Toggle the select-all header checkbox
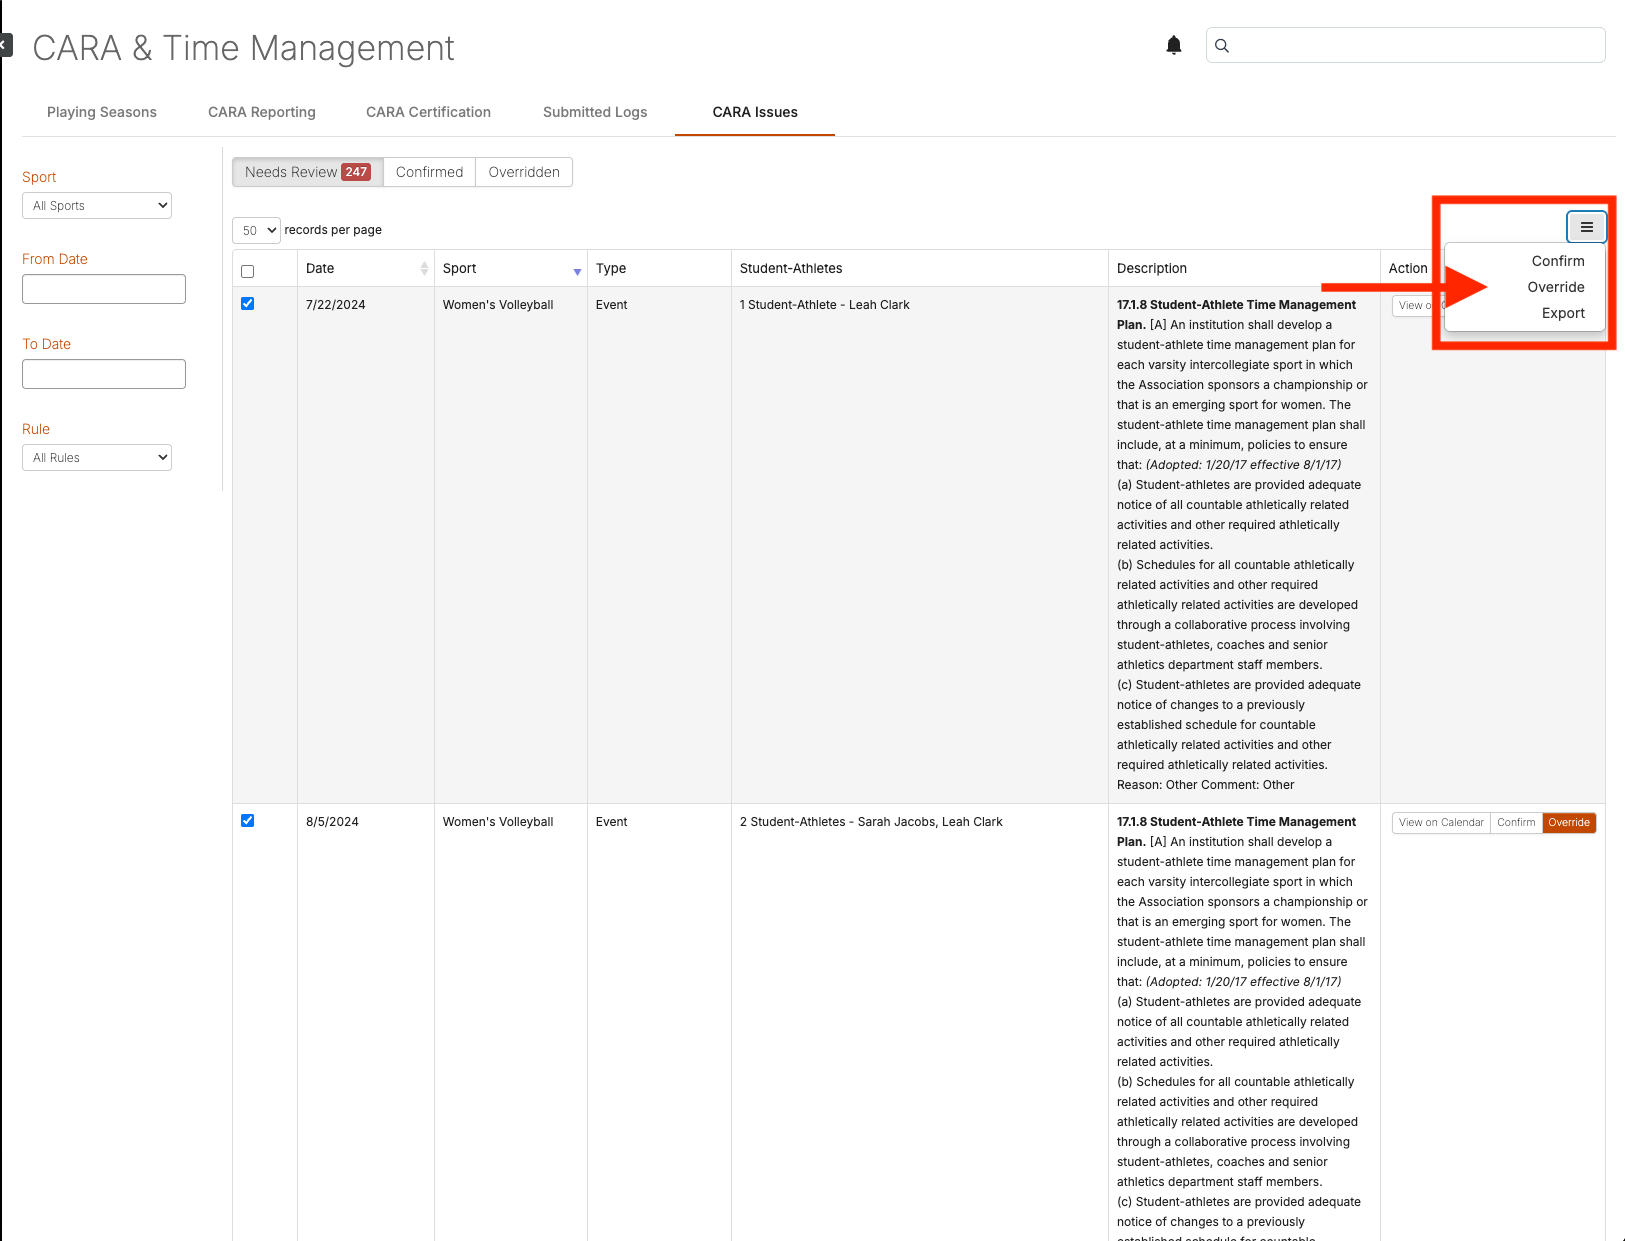 click(x=248, y=271)
